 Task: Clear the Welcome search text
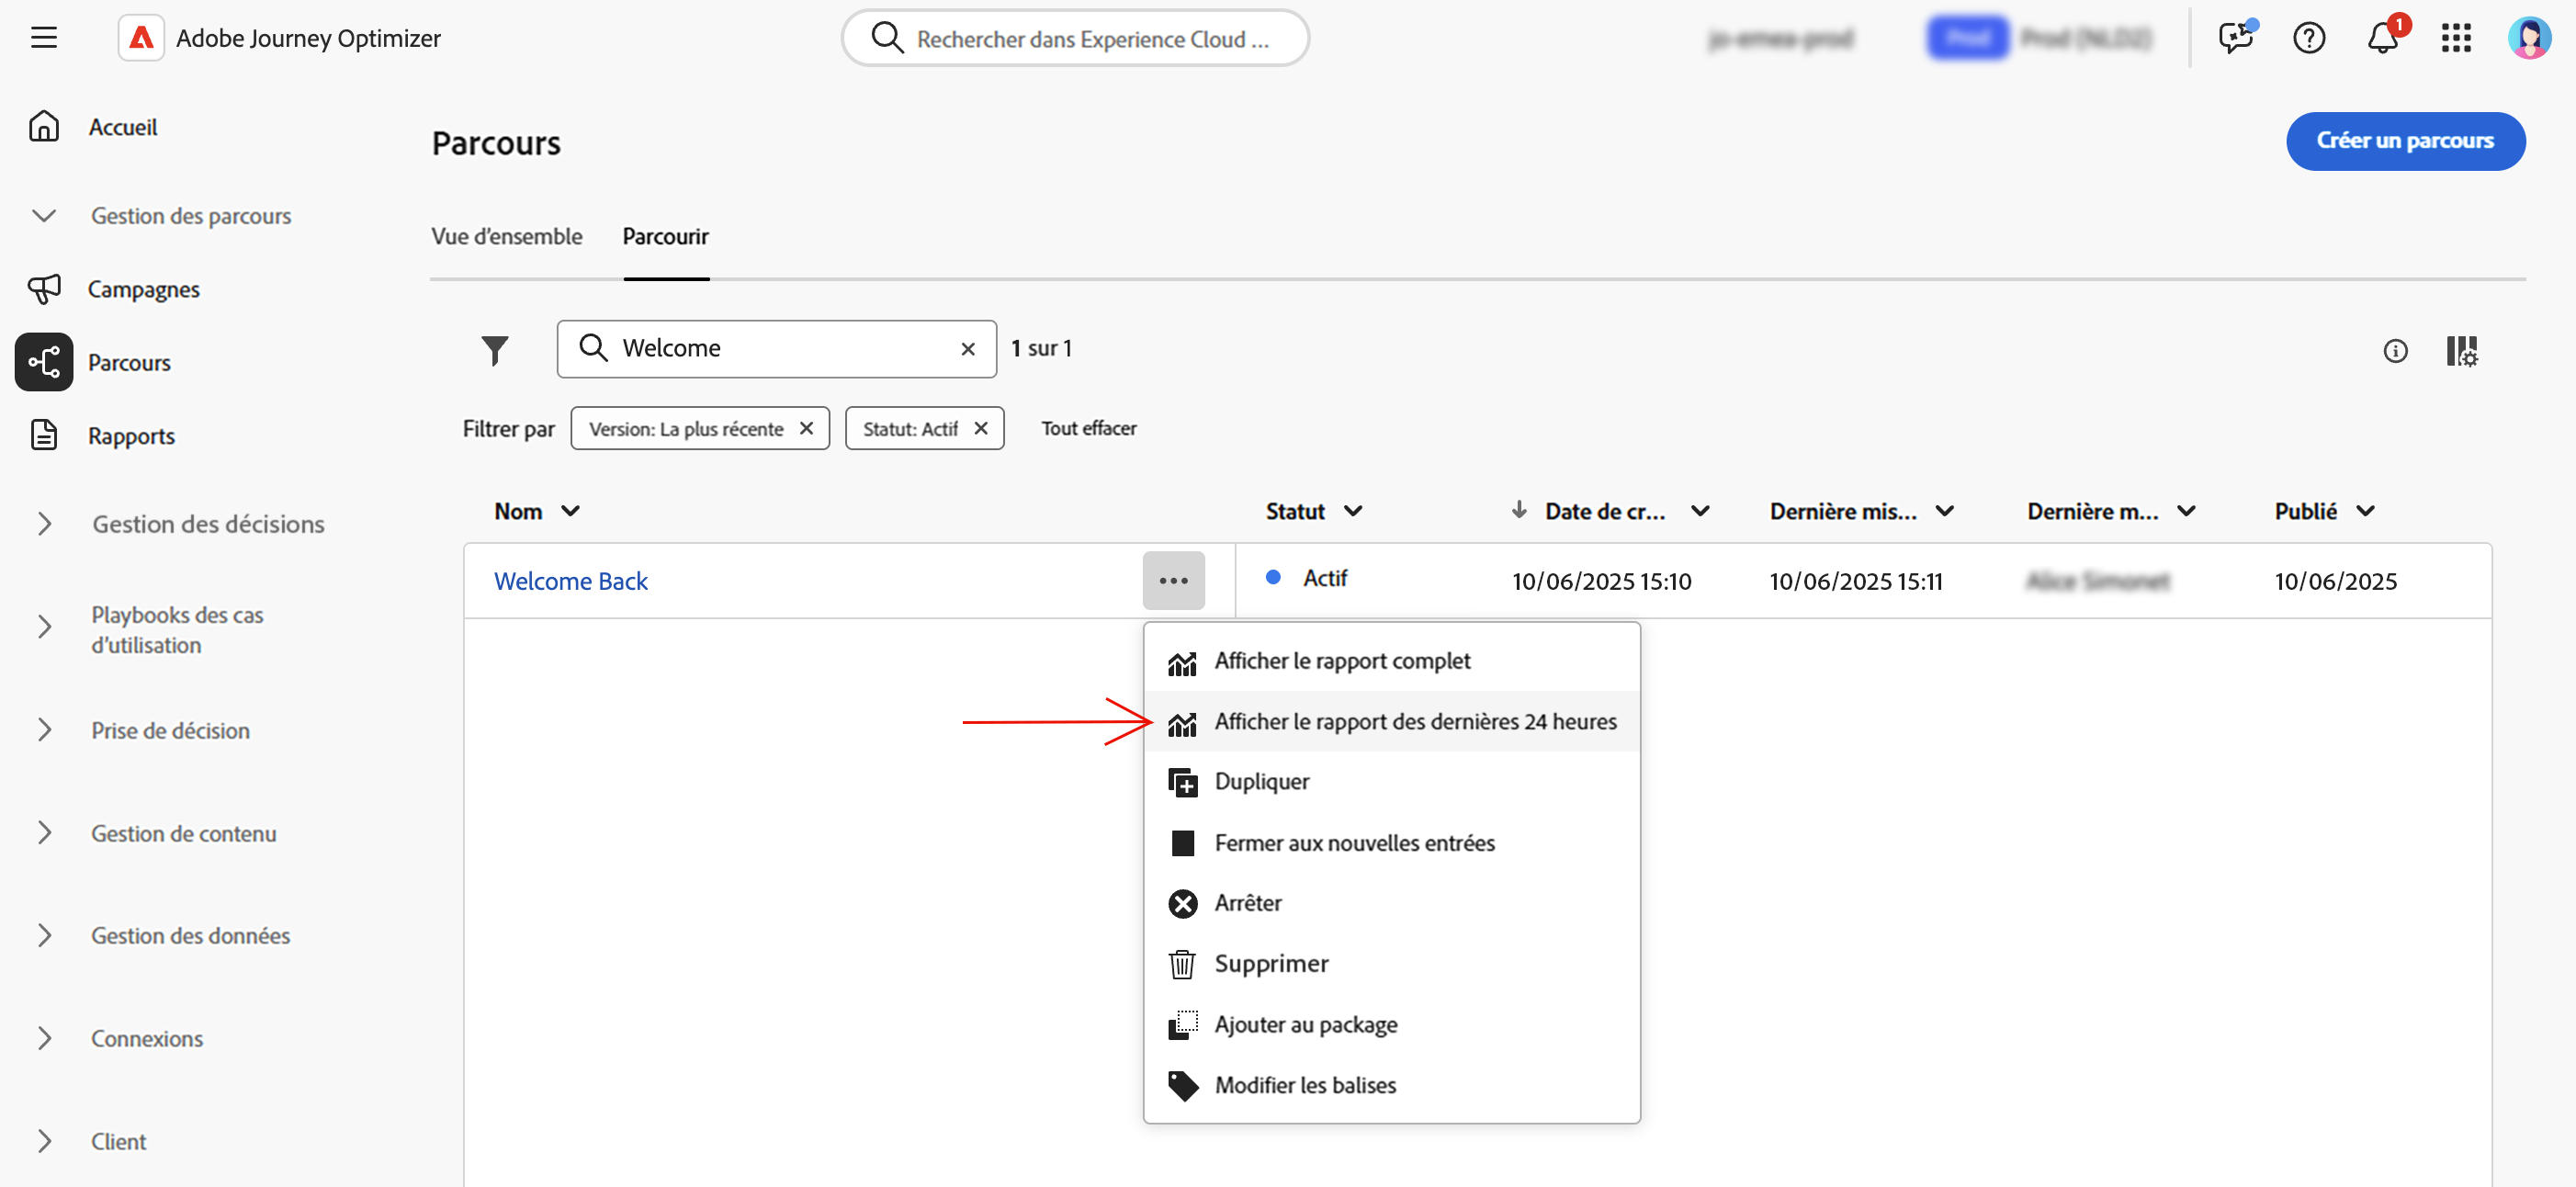click(967, 349)
